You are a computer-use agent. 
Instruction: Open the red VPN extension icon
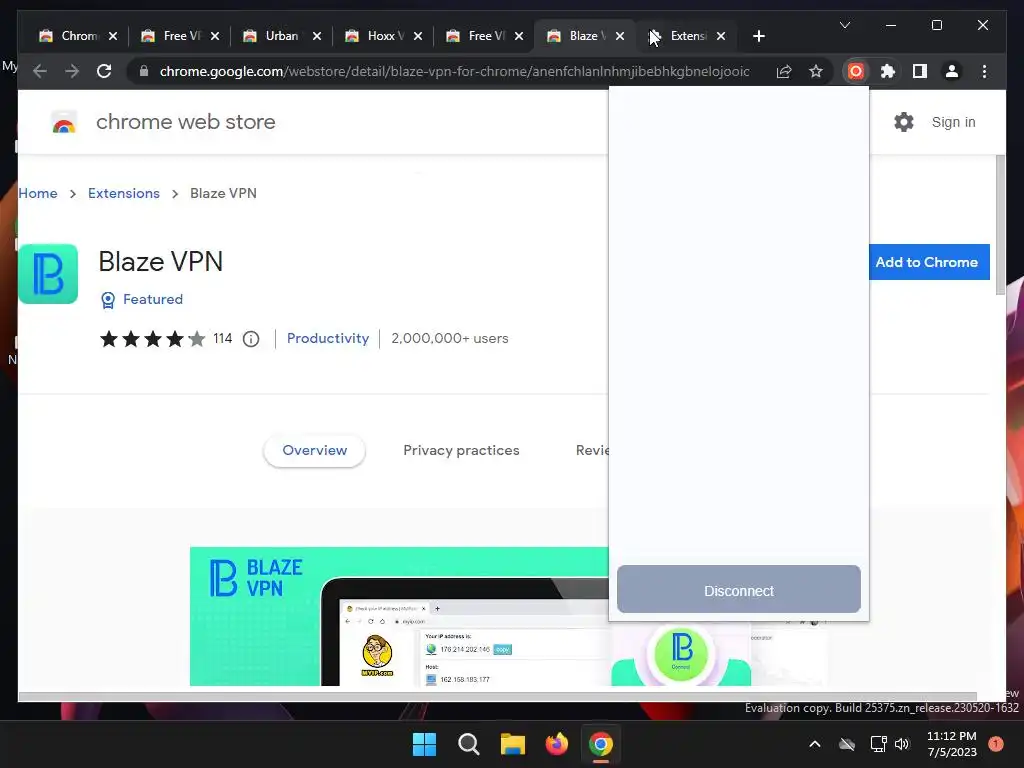pos(856,71)
